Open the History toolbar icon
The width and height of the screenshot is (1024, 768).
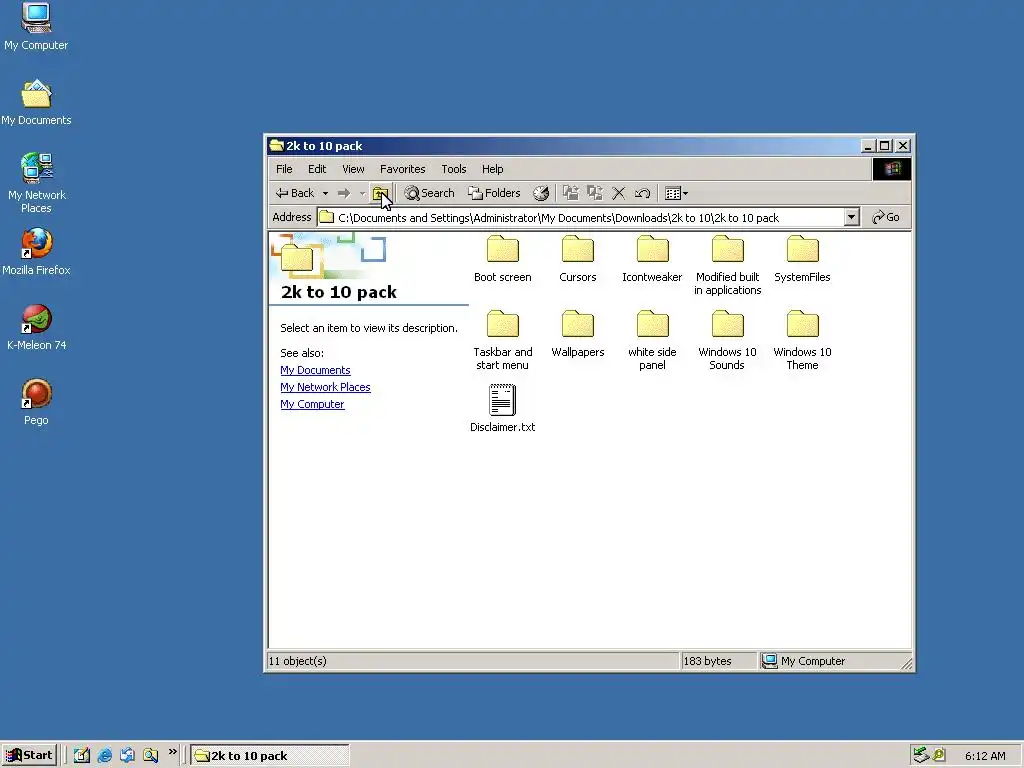[x=541, y=193]
